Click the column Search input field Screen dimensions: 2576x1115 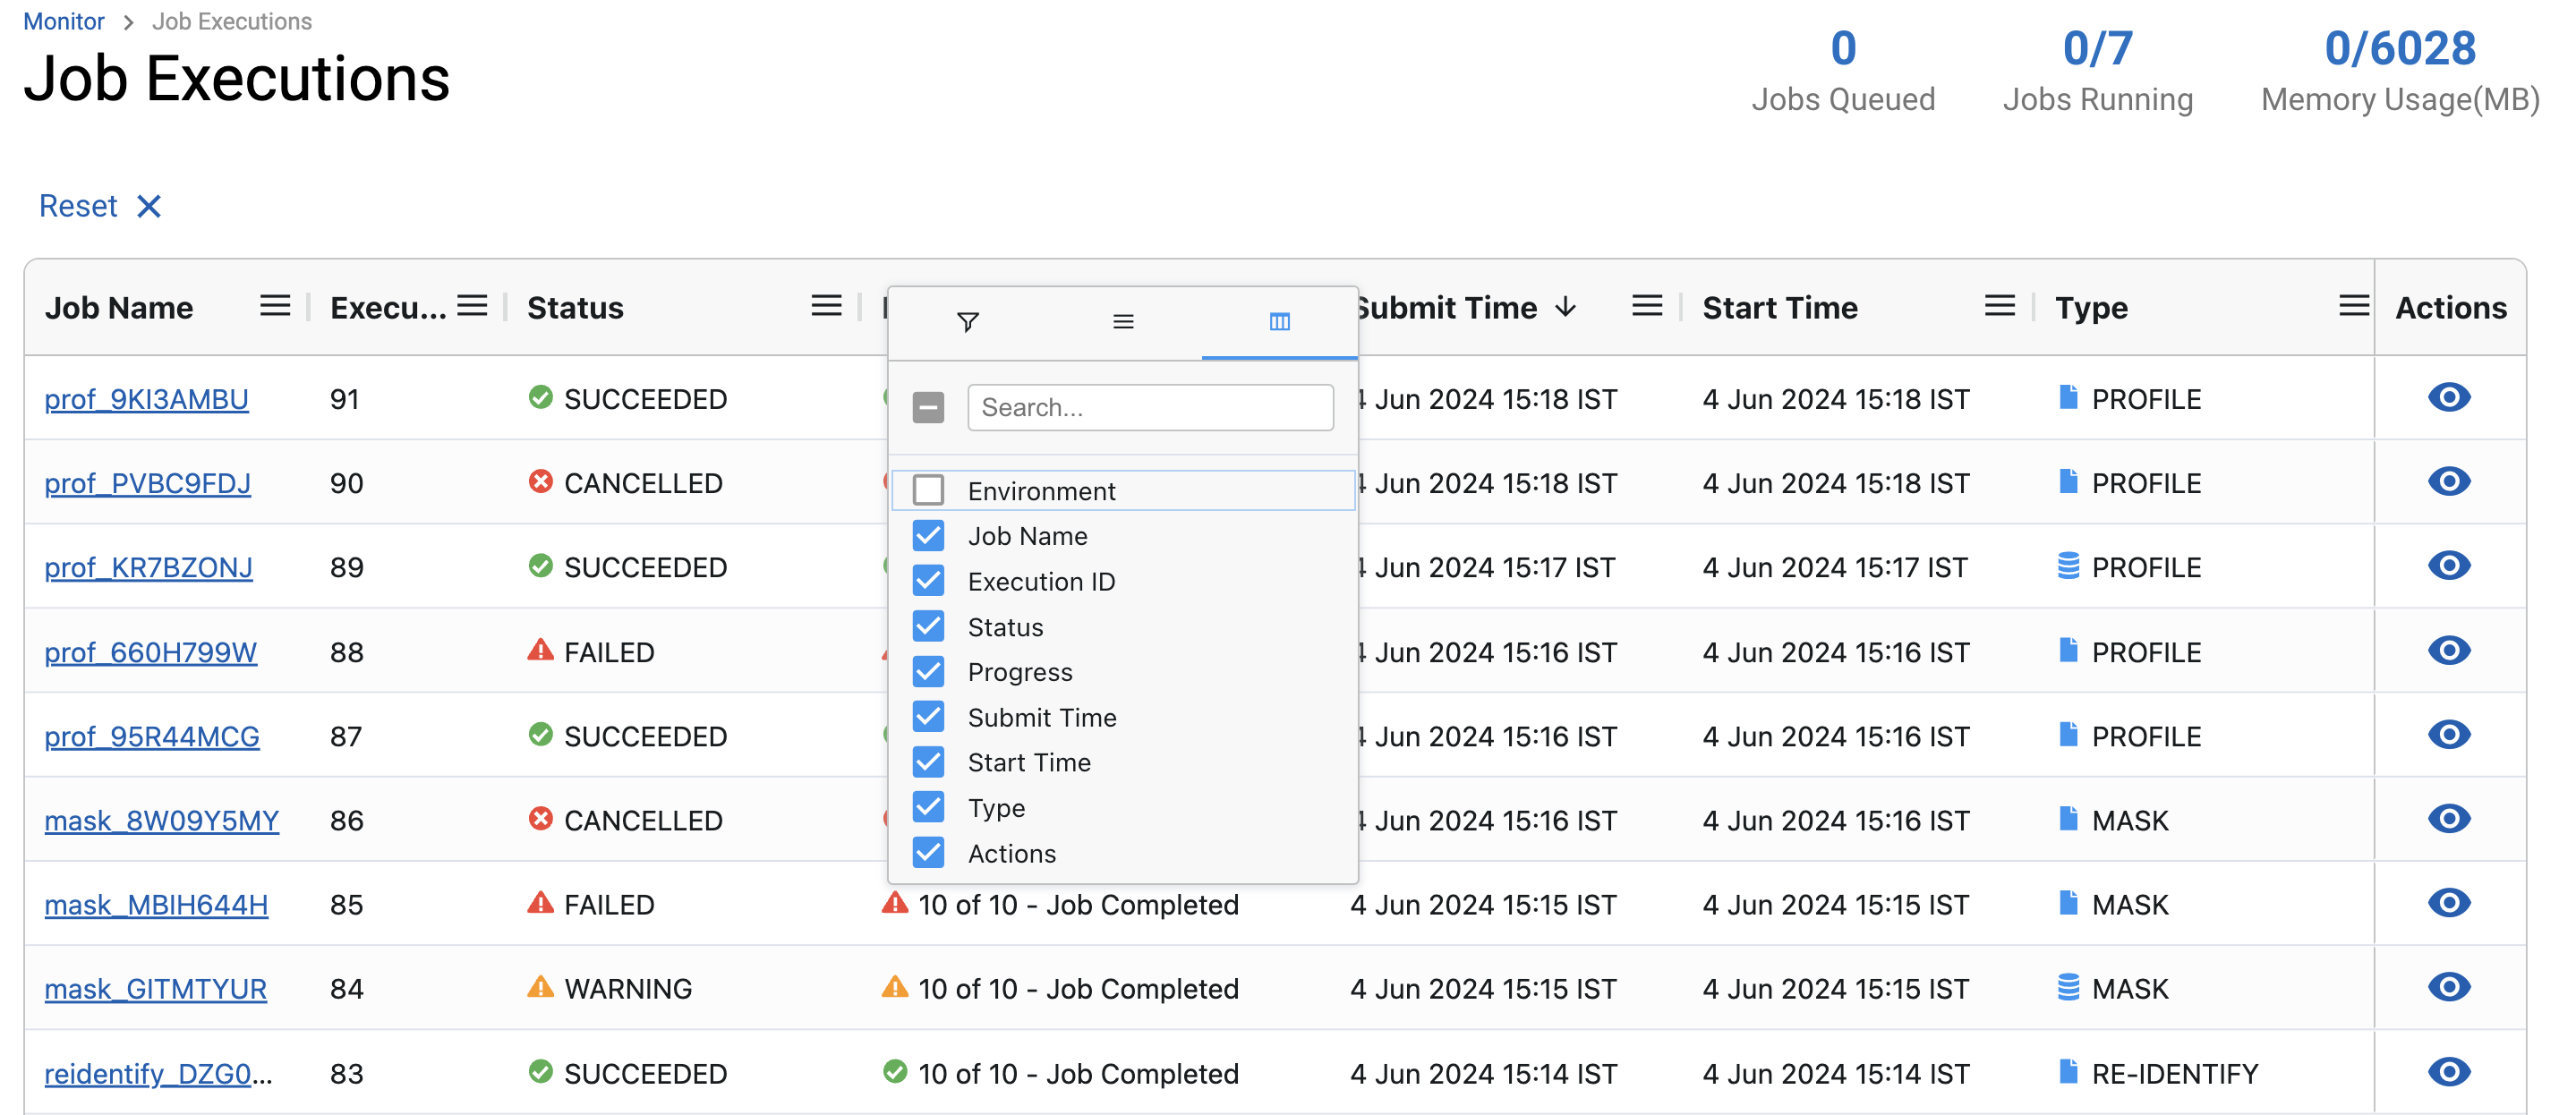pyautogui.click(x=1150, y=407)
